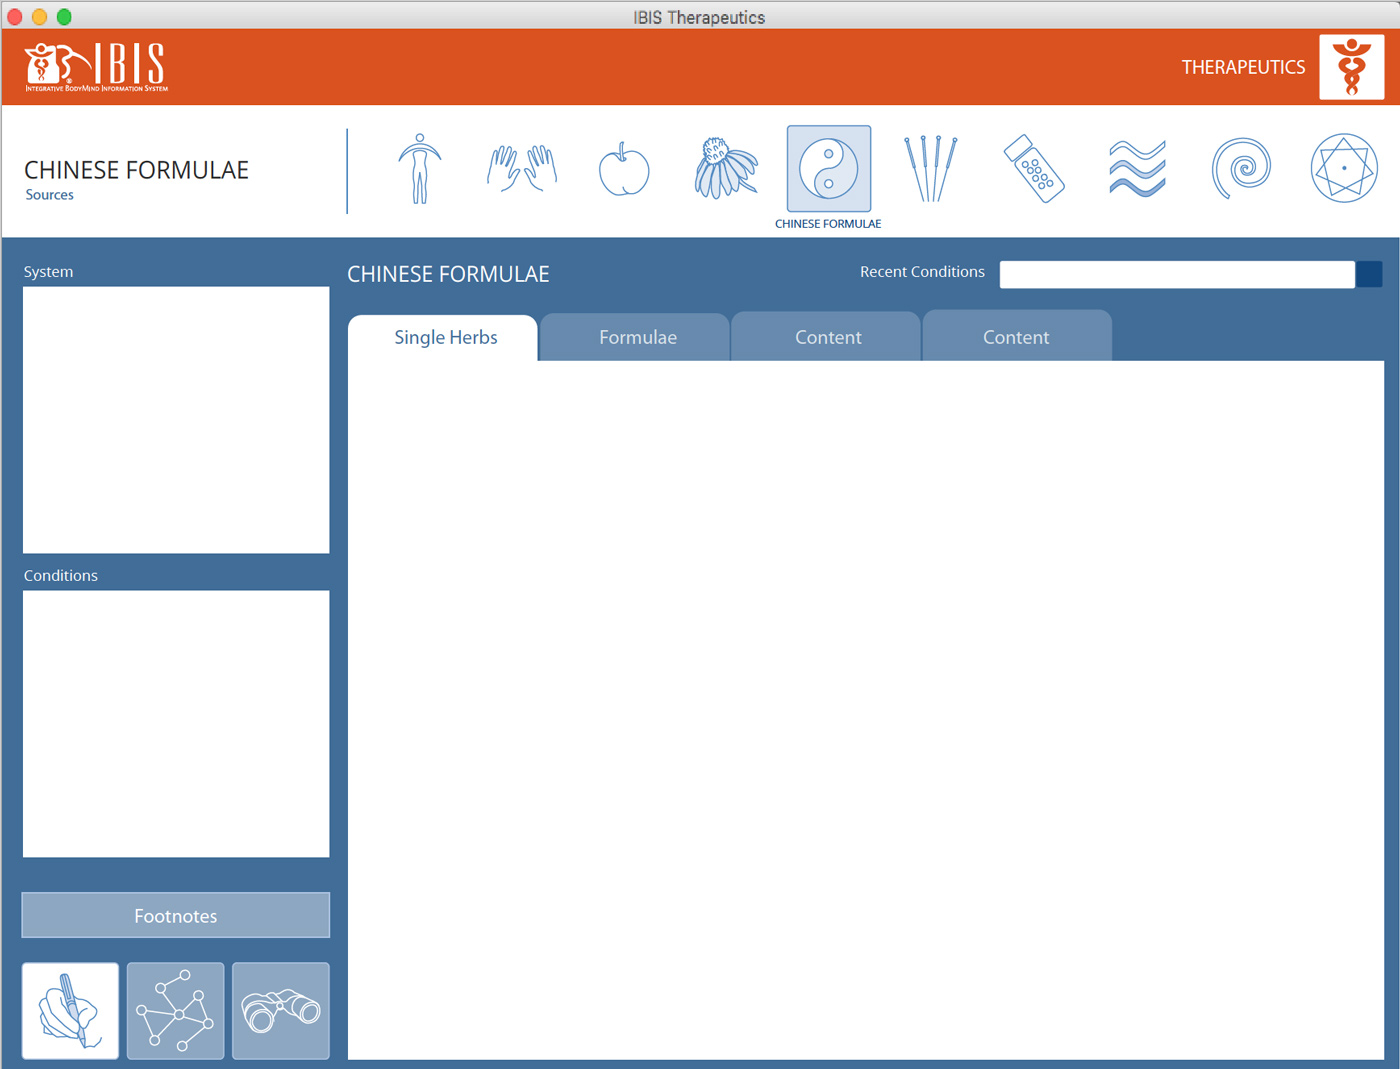Select the pill vial homeopathy icon
This screenshot has width=1400, height=1069.
[1034, 169]
